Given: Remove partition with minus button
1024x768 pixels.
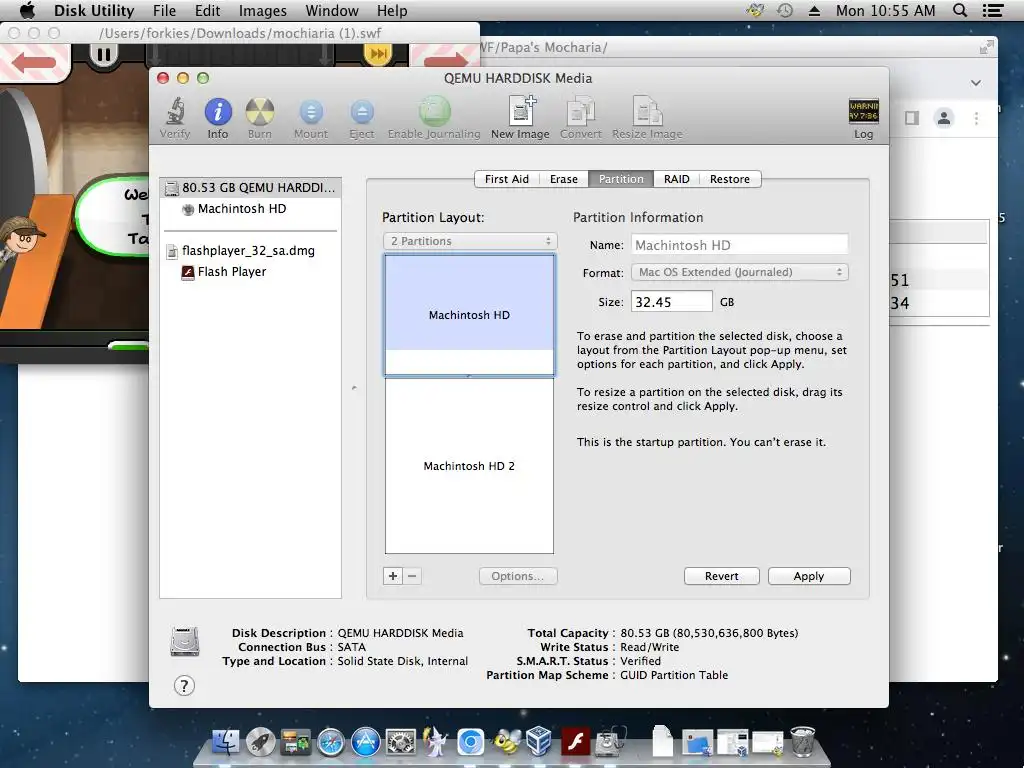Looking at the screenshot, I should pyautogui.click(x=412, y=576).
